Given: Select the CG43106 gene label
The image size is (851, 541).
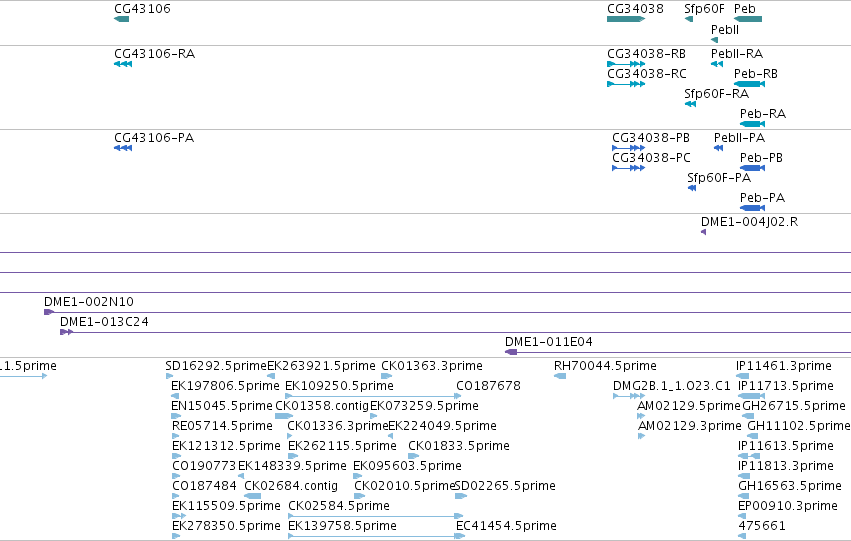Looking at the screenshot, I should [142, 9].
